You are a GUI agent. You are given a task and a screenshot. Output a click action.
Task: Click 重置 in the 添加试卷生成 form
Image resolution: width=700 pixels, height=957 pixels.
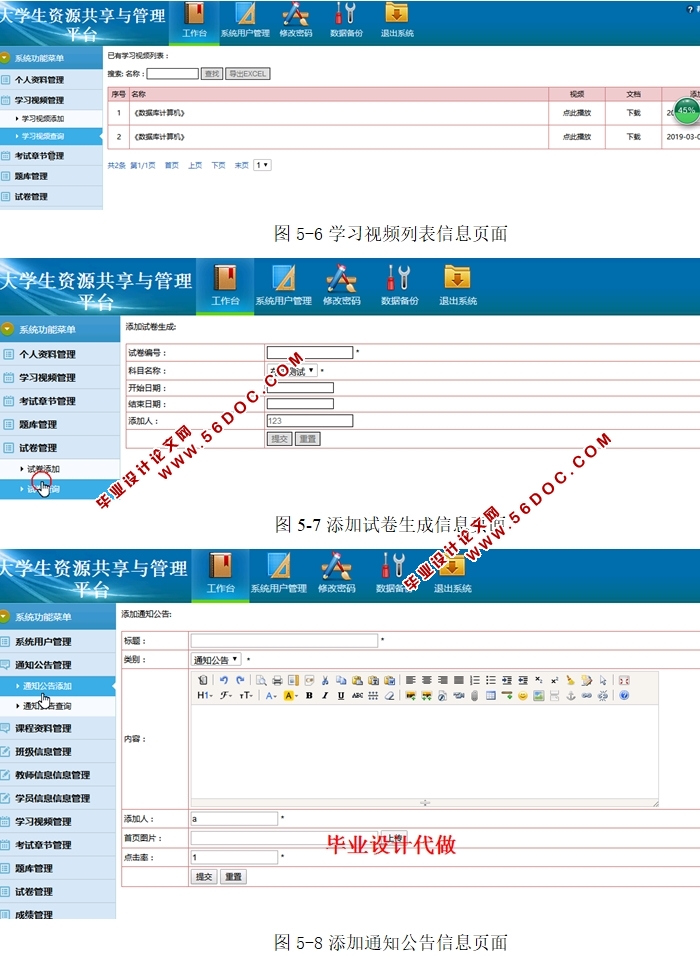tap(308, 439)
